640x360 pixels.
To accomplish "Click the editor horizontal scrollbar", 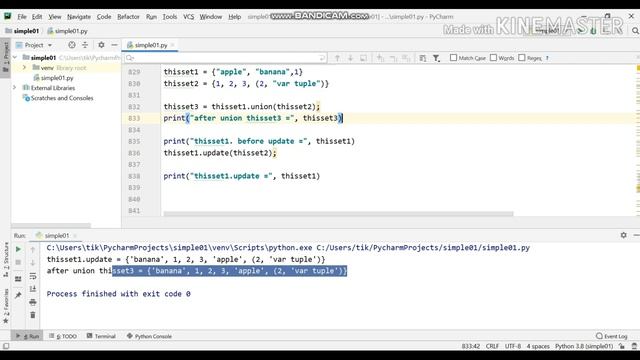I will click(338, 213).
